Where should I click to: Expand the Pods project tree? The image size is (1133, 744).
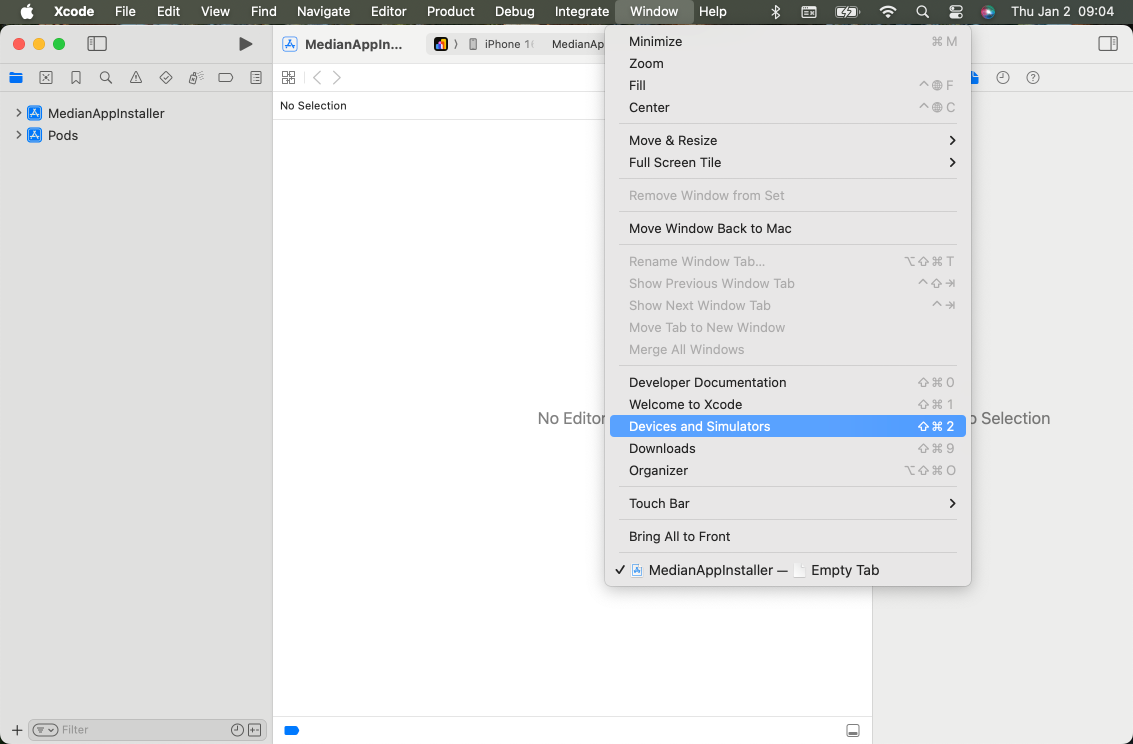coord(20,135)
